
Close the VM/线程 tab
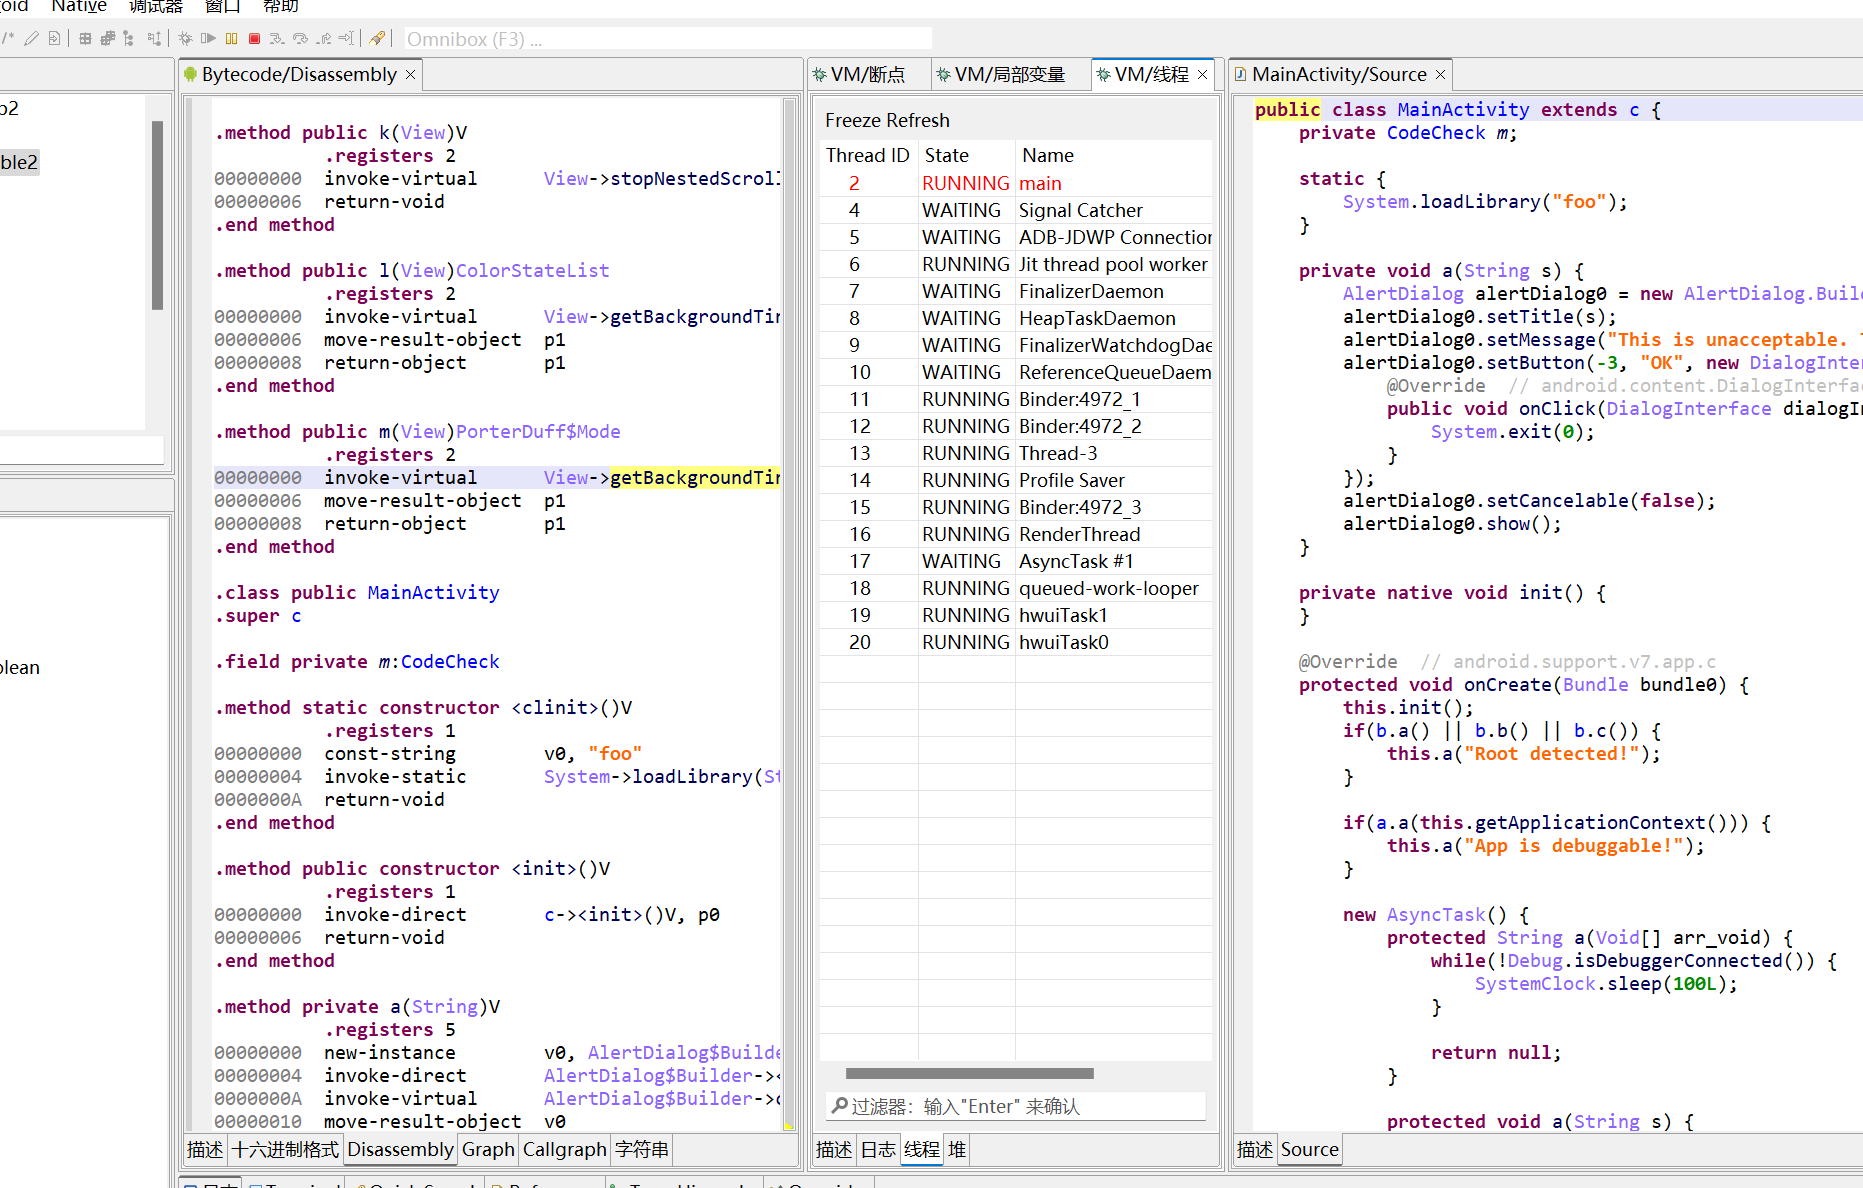[x=1203, y=75]
